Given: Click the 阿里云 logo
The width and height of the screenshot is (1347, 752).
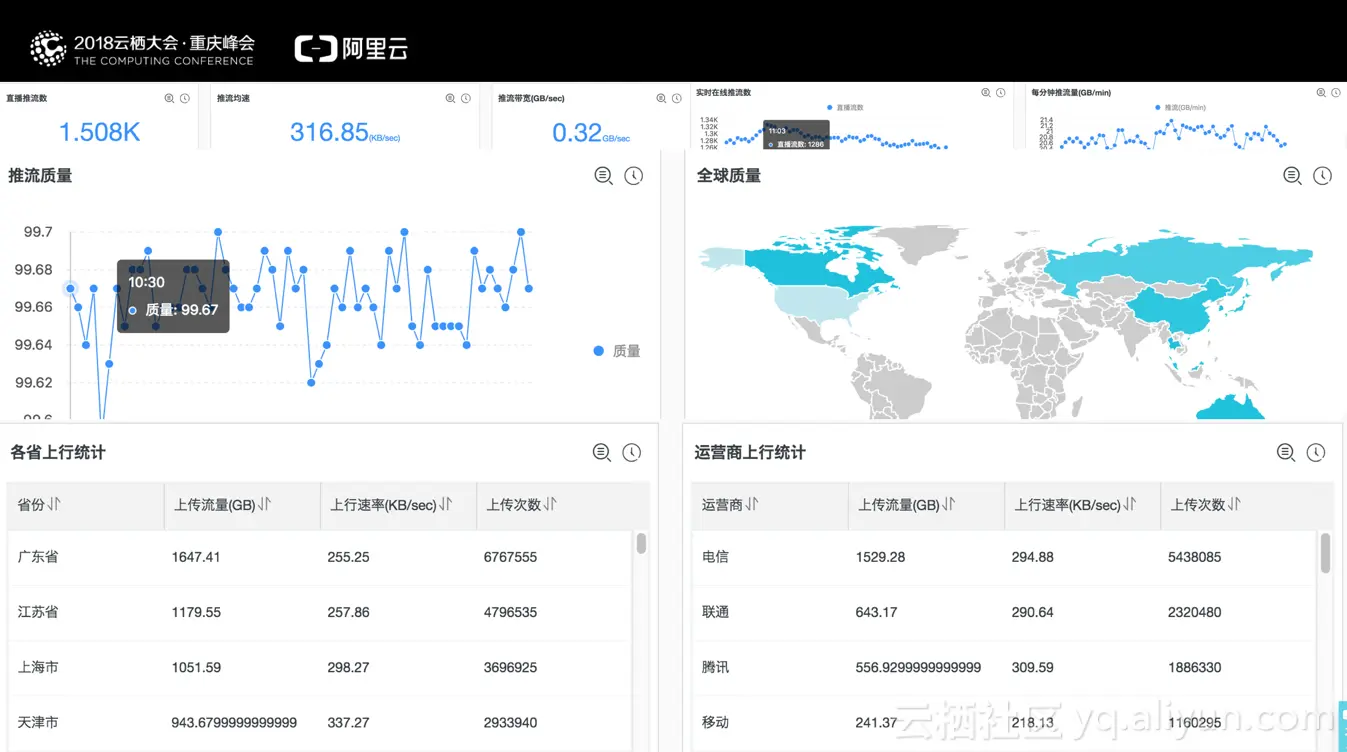Looking at the screenshot, I should (x=351, y=48).
